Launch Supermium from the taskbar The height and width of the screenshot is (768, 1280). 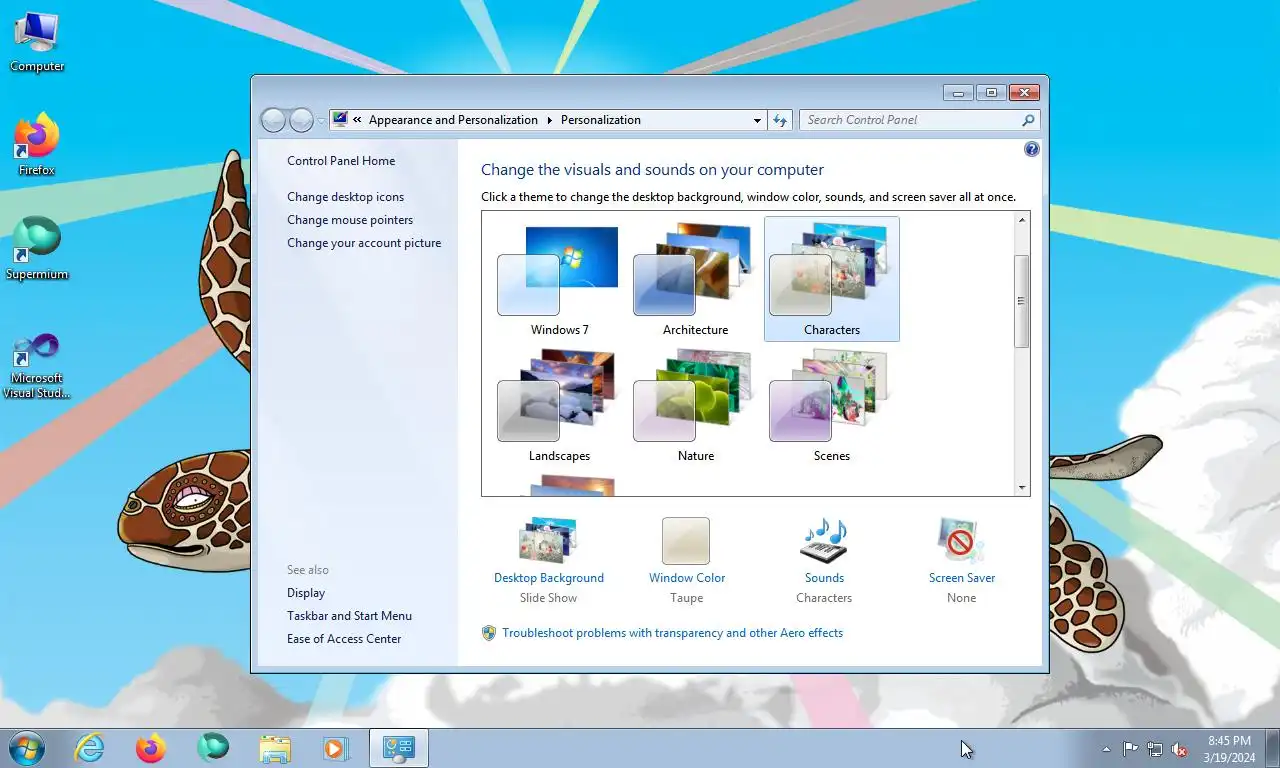point(213,747)
